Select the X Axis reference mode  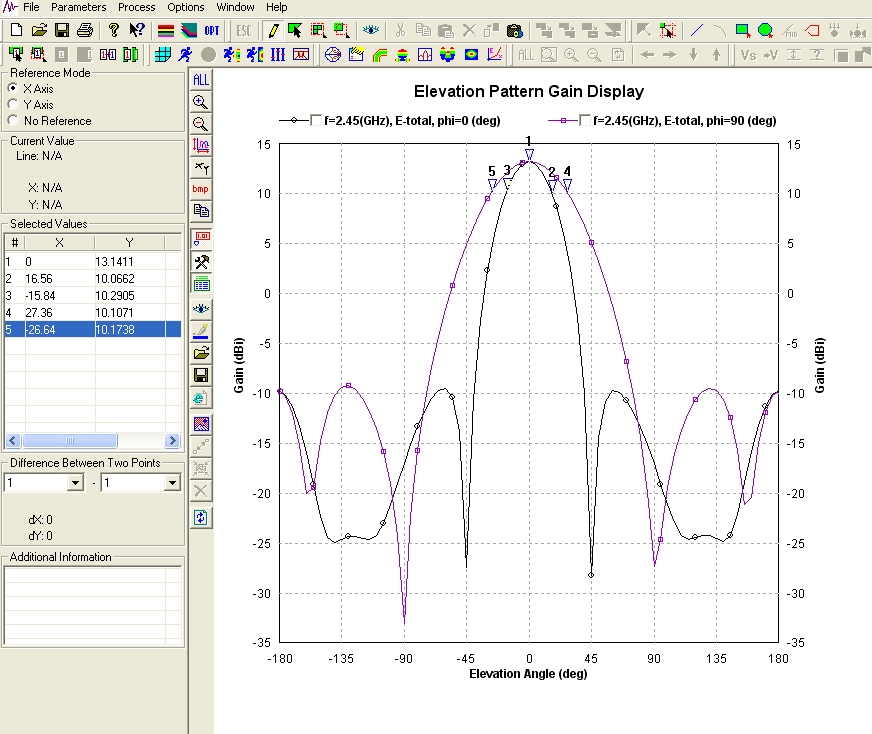(x=13, y=88)
